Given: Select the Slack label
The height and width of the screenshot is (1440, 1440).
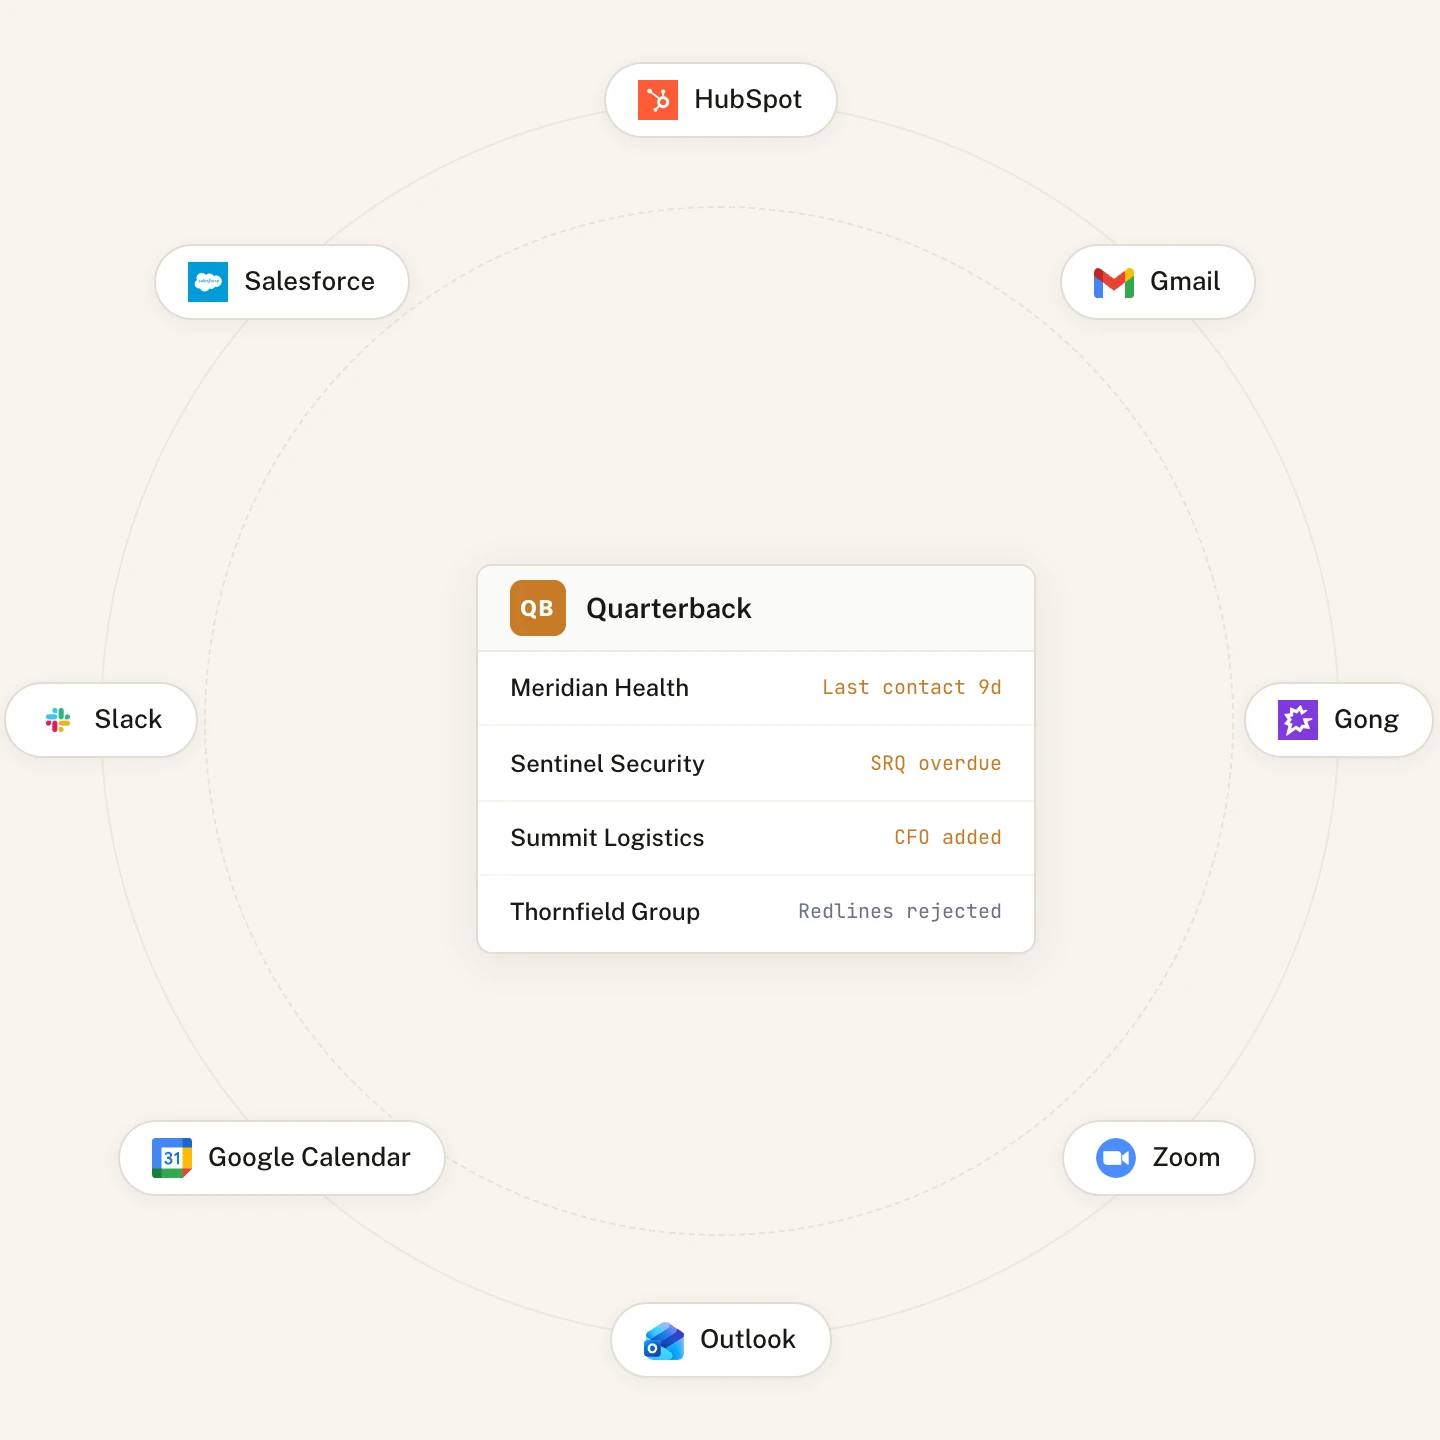Looking at the screenshot, I should 128,720.
